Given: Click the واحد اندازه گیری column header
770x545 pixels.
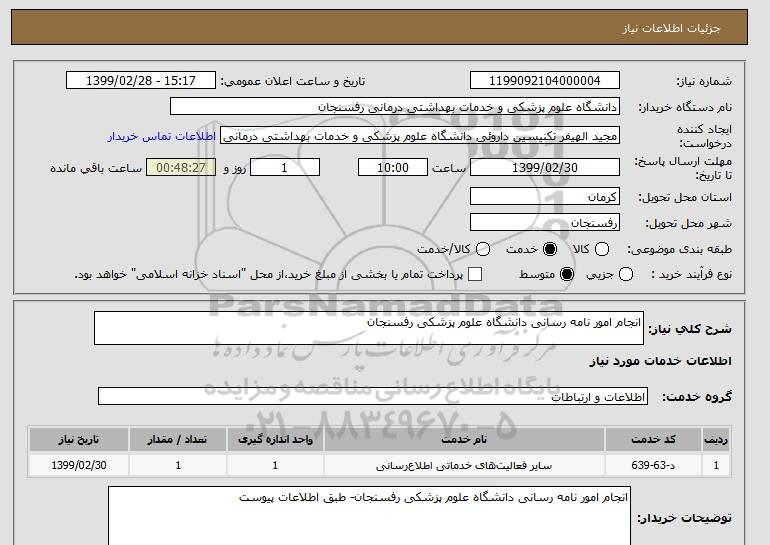Looking at the screenshot, I should pyautogui.click(x=275, y=439).
